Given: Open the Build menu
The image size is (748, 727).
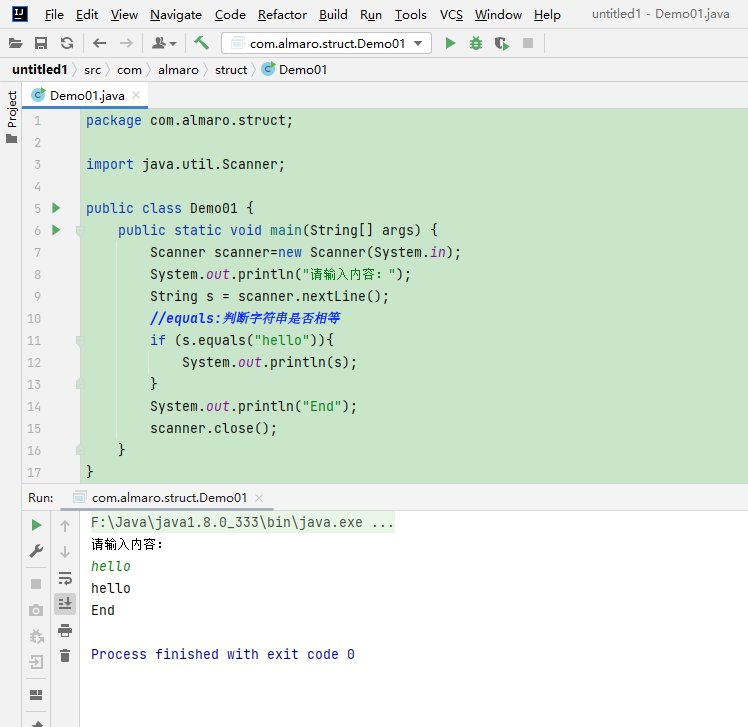Looking at the screenshot, I should [333, 15].
